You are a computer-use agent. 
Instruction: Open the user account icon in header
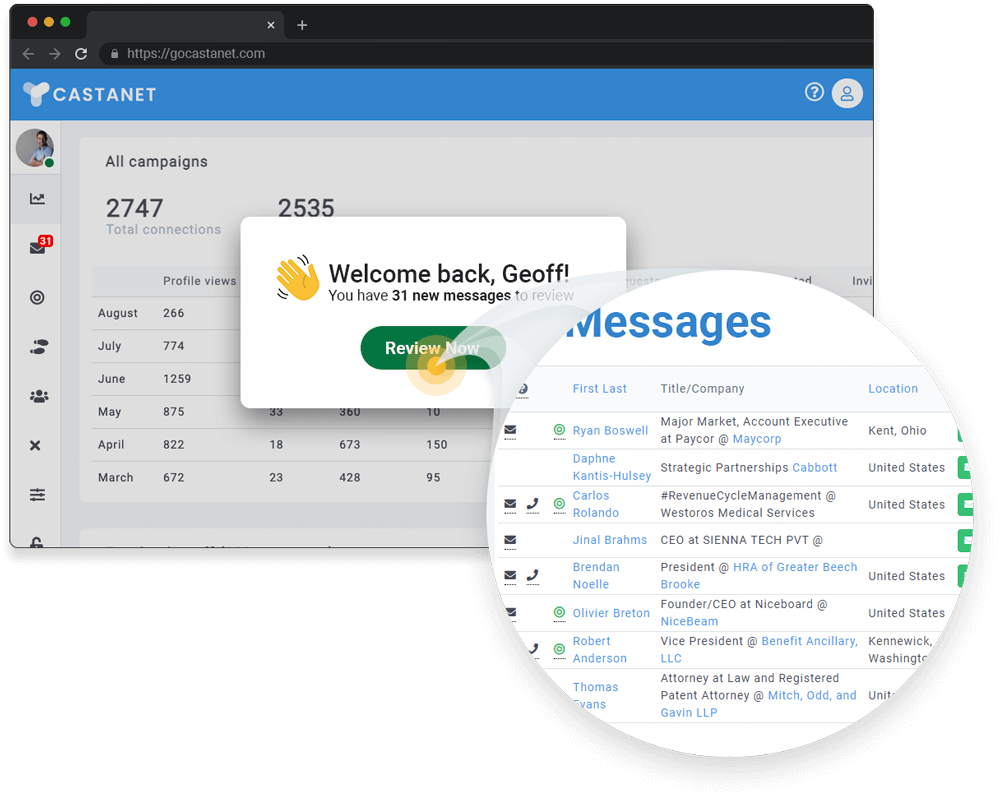click(x=847, y=93)
